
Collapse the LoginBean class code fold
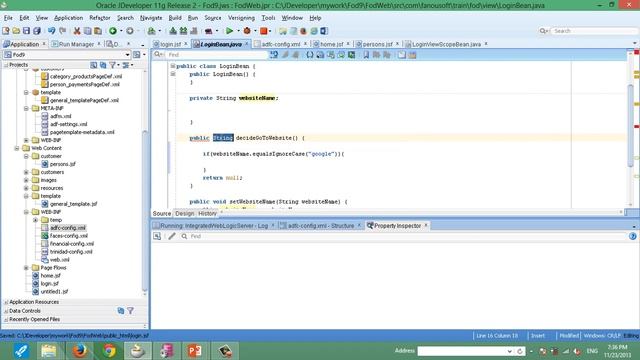[173, 66]
